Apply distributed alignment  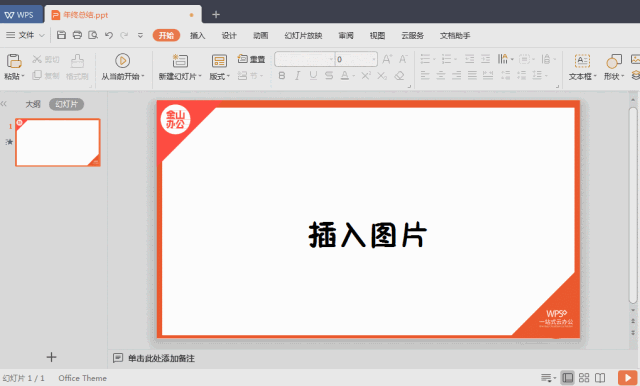[488, 75]
